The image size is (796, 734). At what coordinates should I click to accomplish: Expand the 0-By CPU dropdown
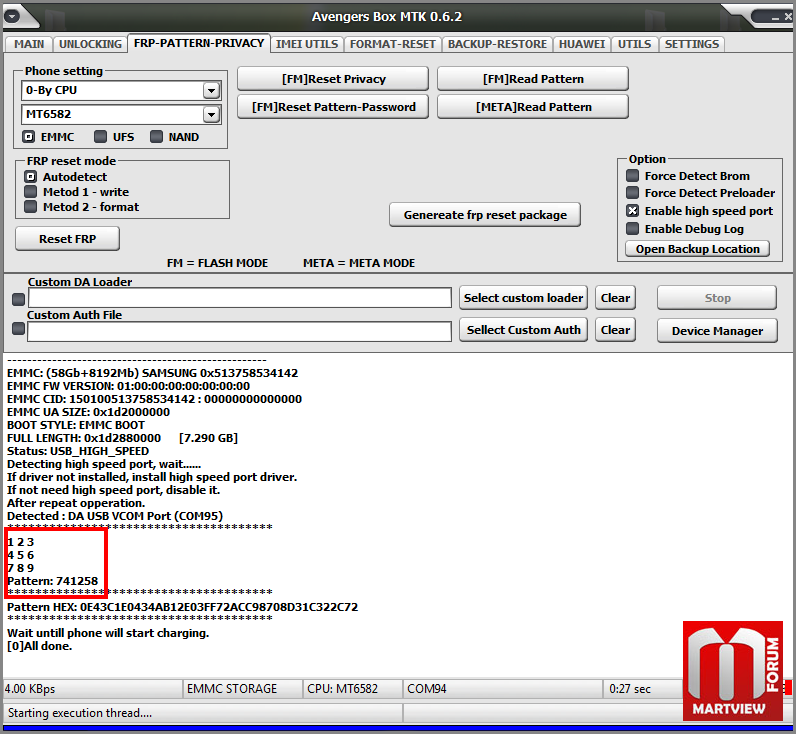211,91
